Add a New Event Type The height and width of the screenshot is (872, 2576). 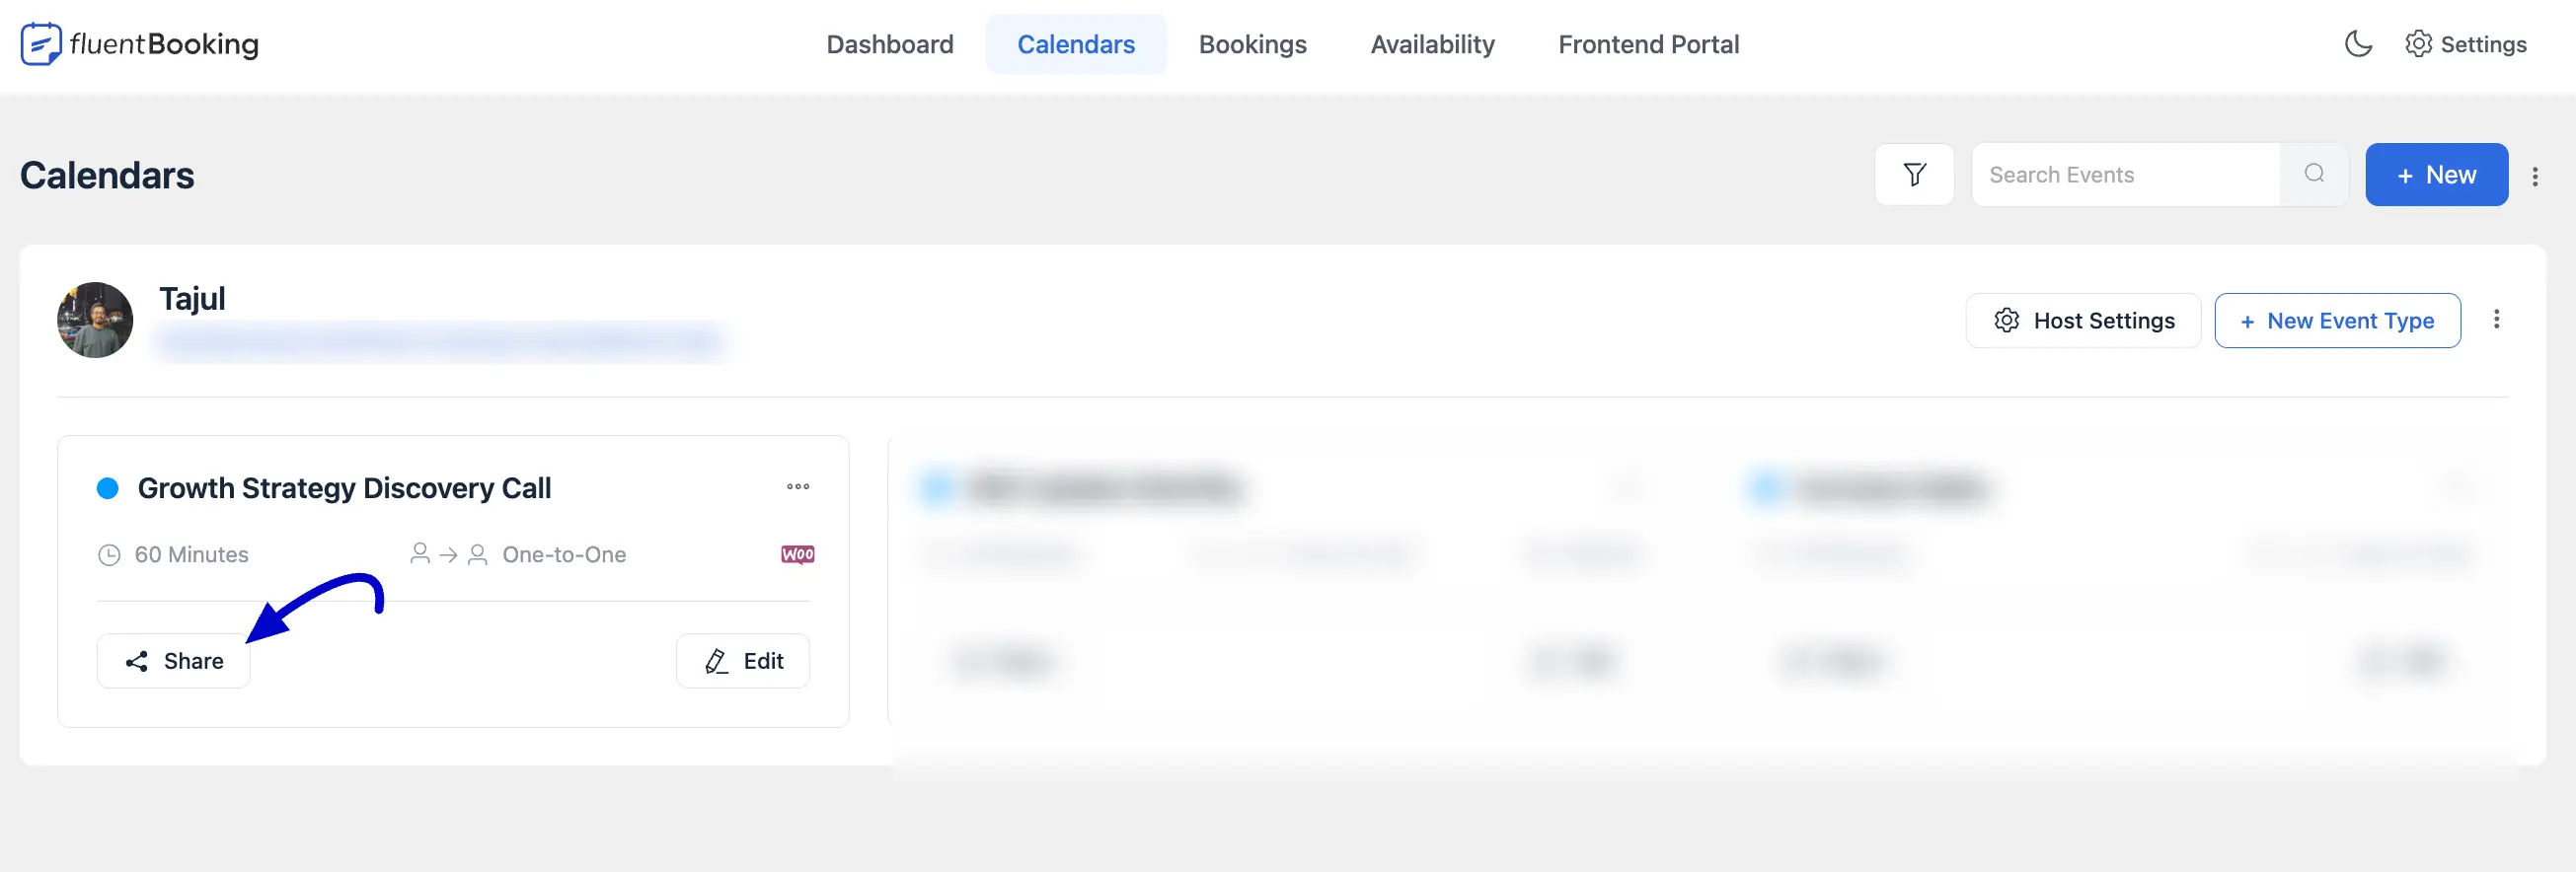pos(2337,321)
